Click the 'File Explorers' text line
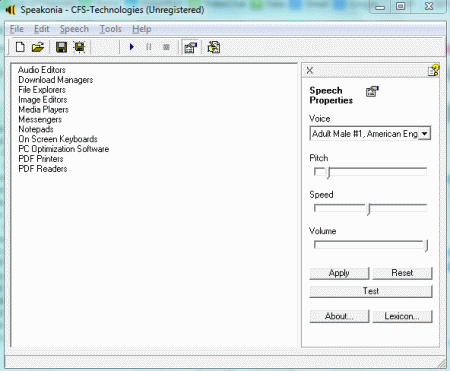The width and height of the screenshot is (450, 371). 42,90
